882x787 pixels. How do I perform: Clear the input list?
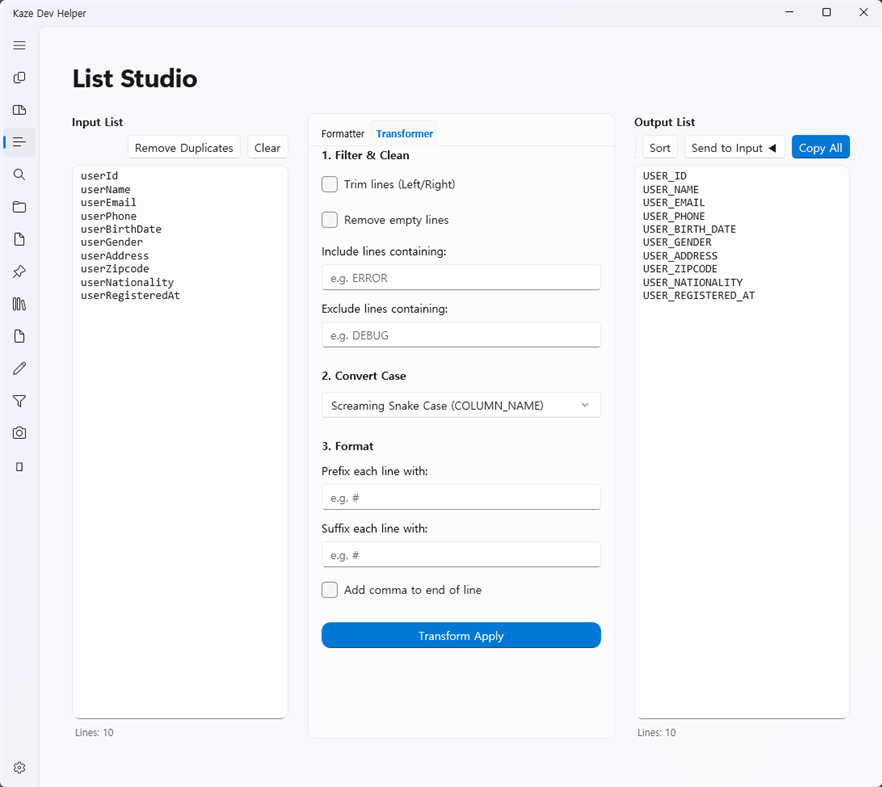click(267, 147)
